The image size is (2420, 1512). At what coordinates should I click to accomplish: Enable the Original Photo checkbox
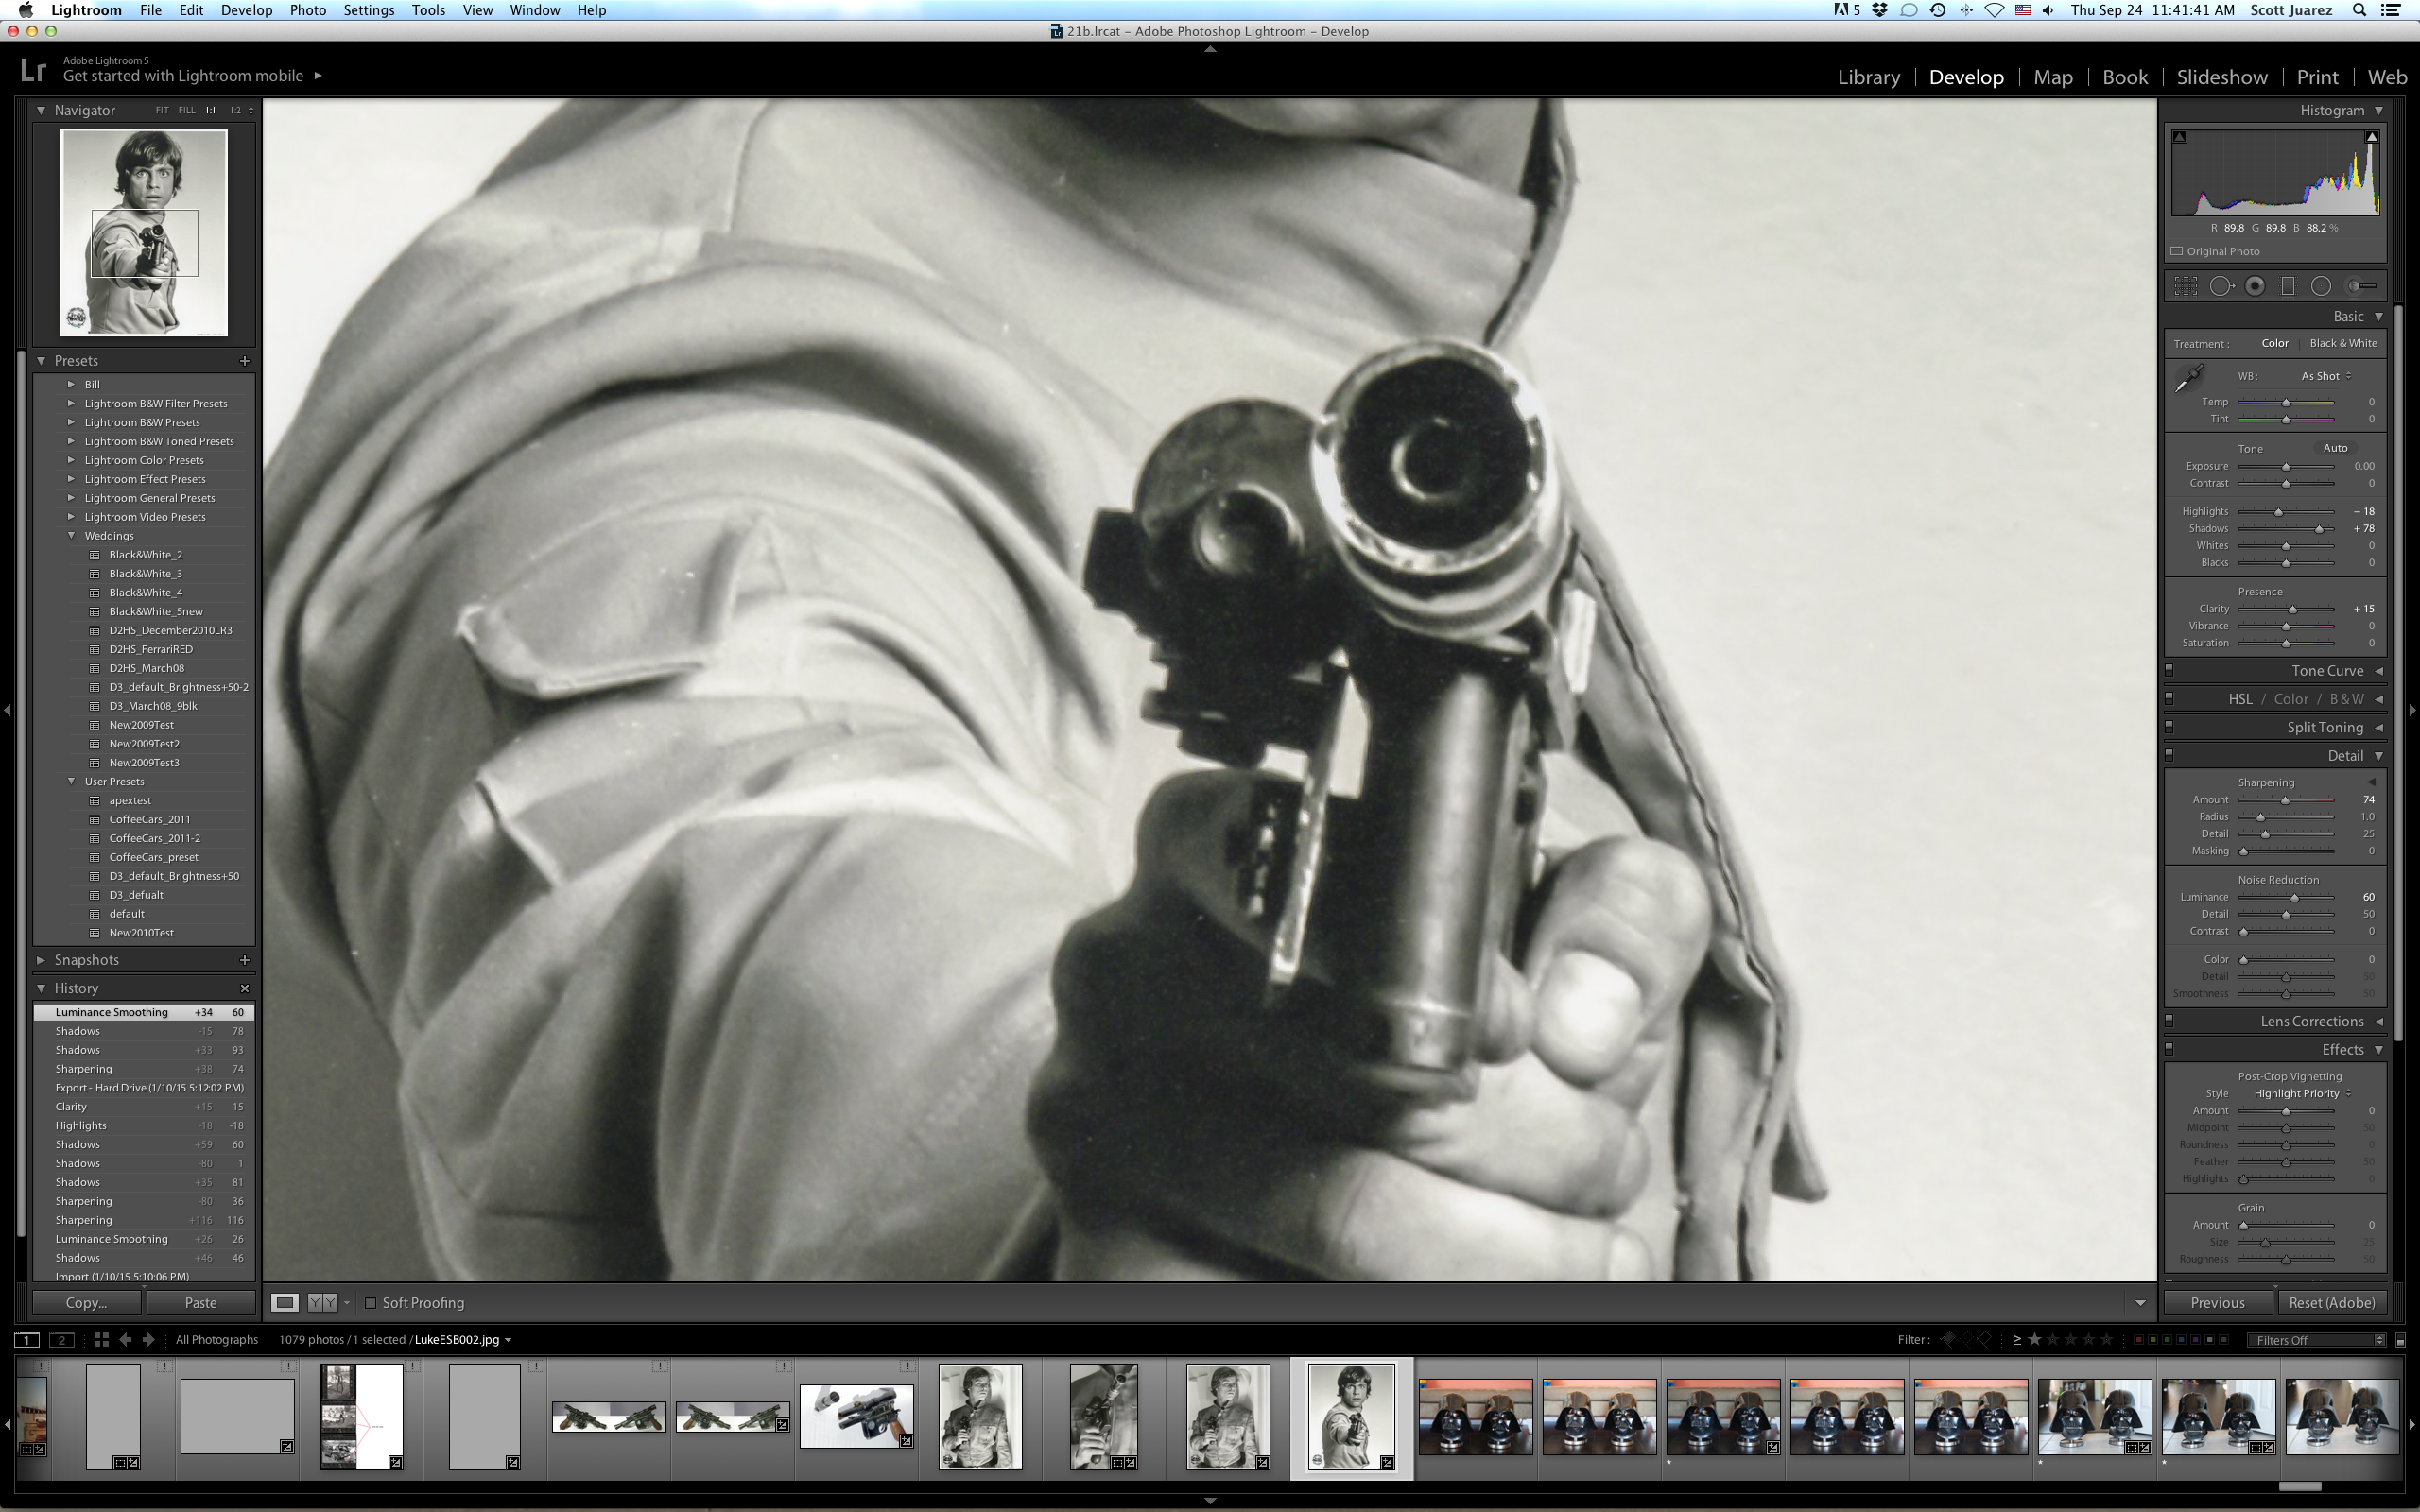pyautogui.click(x=2177, y=251)
